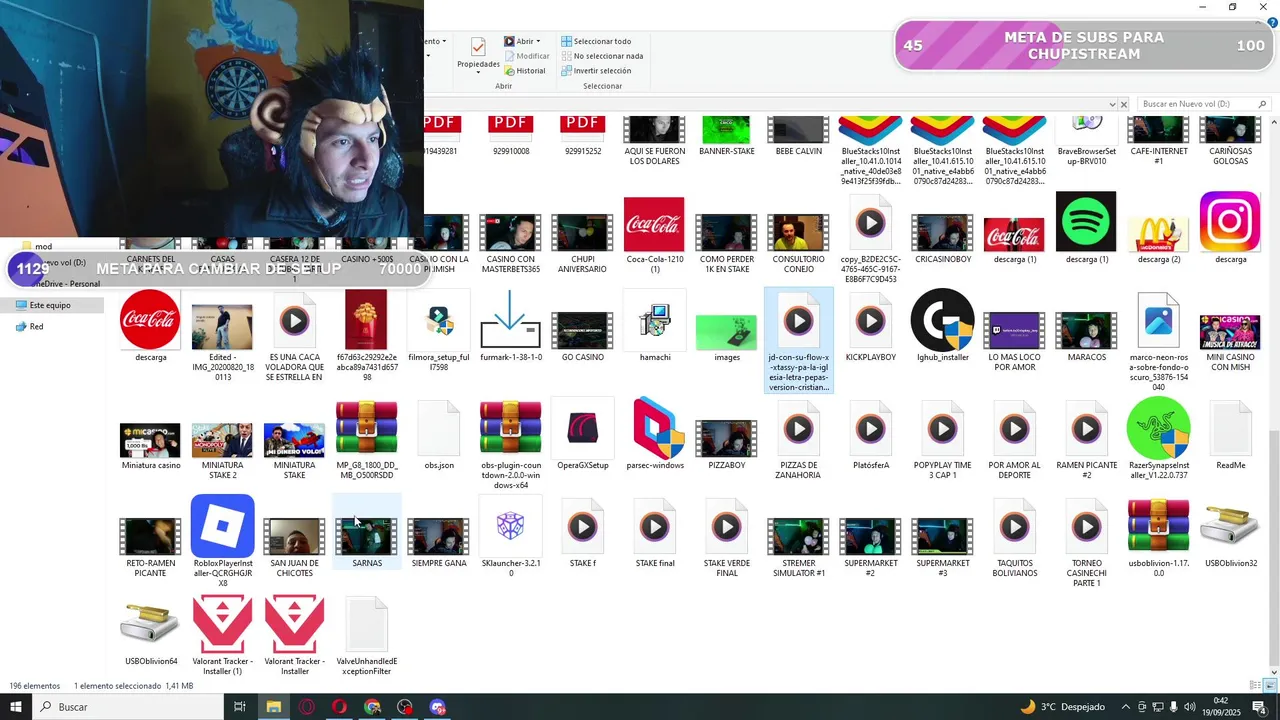Select the hamachi installer icon
1280x720 pixels.
[654, 321]
